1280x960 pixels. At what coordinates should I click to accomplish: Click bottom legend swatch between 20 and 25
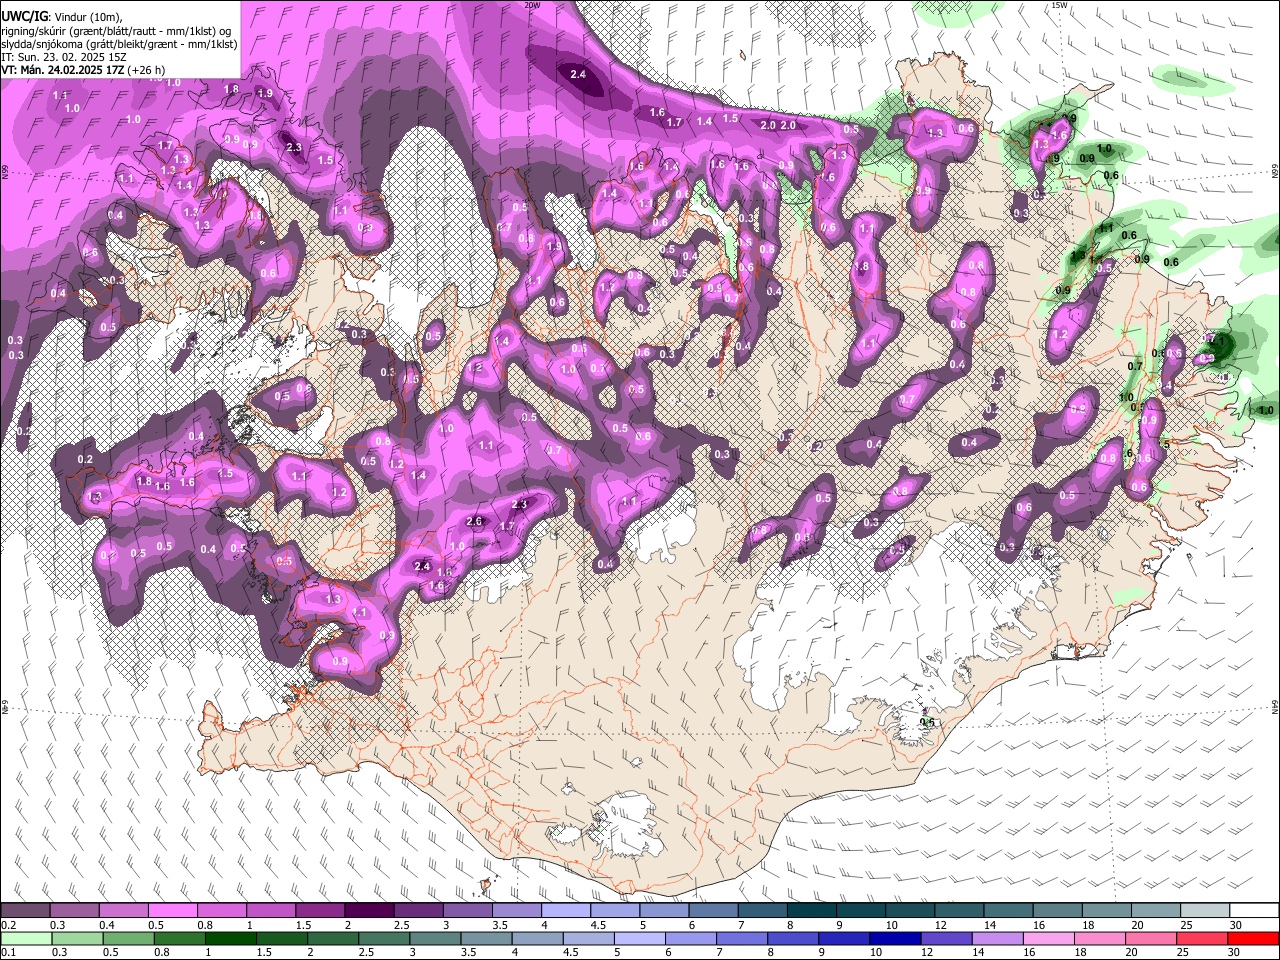(x=1152, y=939)
